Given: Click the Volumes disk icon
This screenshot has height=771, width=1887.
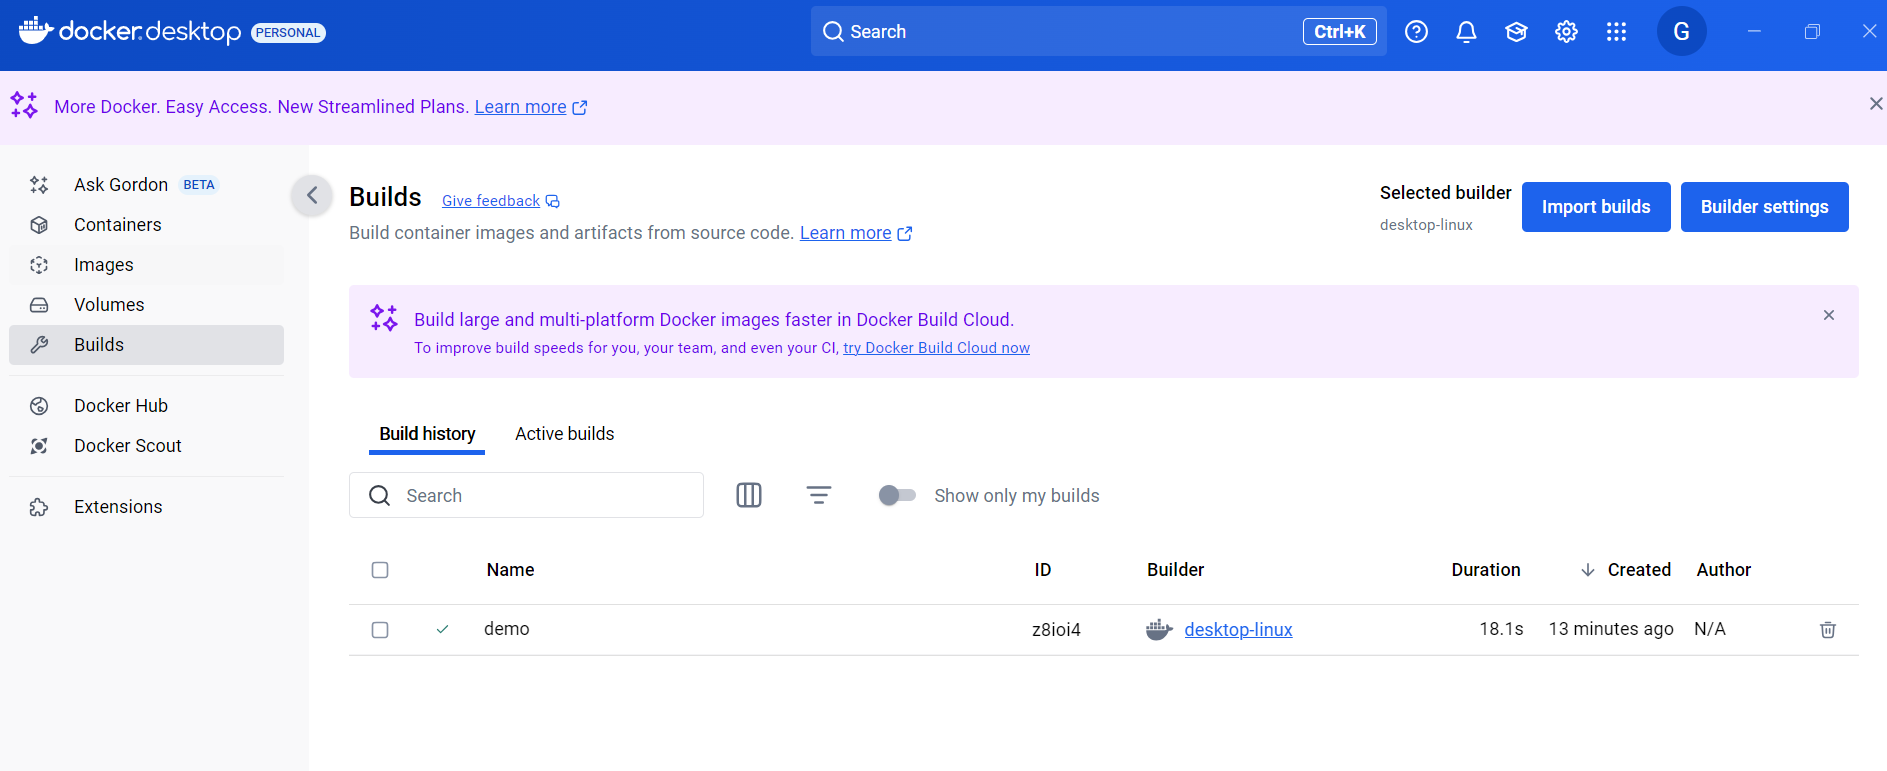Looking at the screenshot, I should [39, 305].
